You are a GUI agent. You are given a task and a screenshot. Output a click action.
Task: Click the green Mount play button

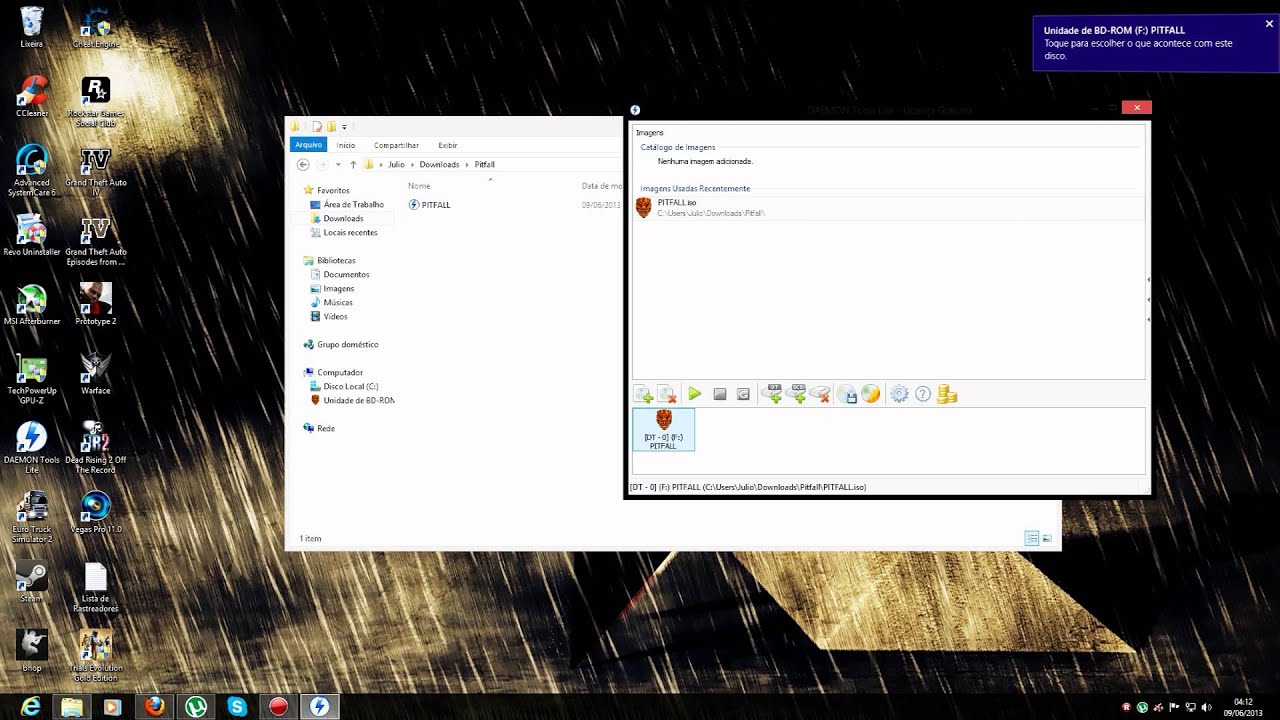695,394
